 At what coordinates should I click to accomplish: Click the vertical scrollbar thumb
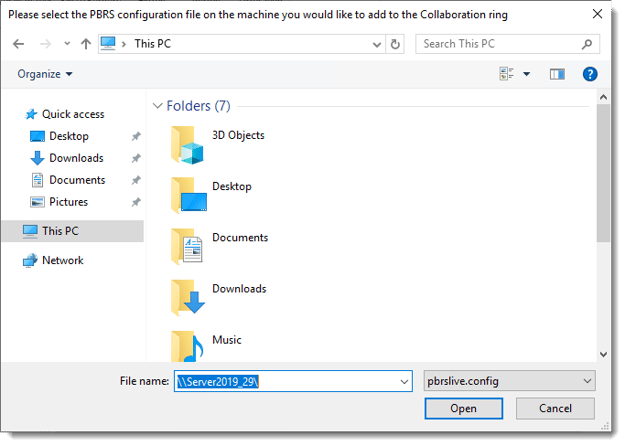click(603, 173)
